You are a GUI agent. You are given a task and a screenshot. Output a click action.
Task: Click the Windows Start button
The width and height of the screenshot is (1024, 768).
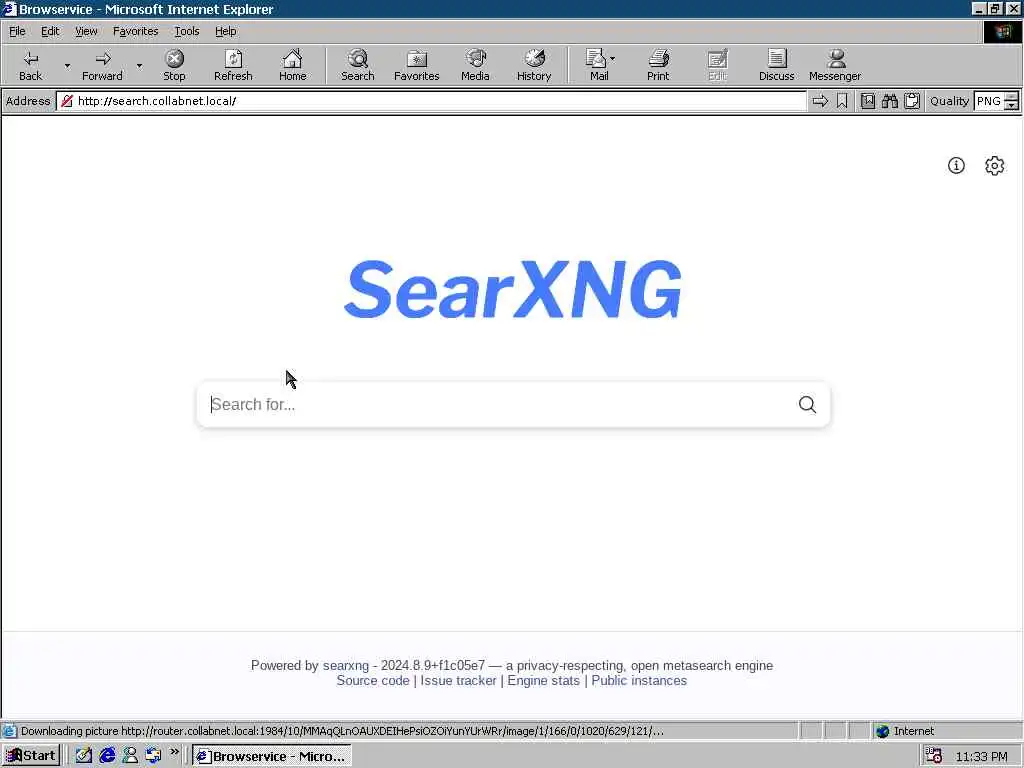pyautogui.click(x=31, y=756)
